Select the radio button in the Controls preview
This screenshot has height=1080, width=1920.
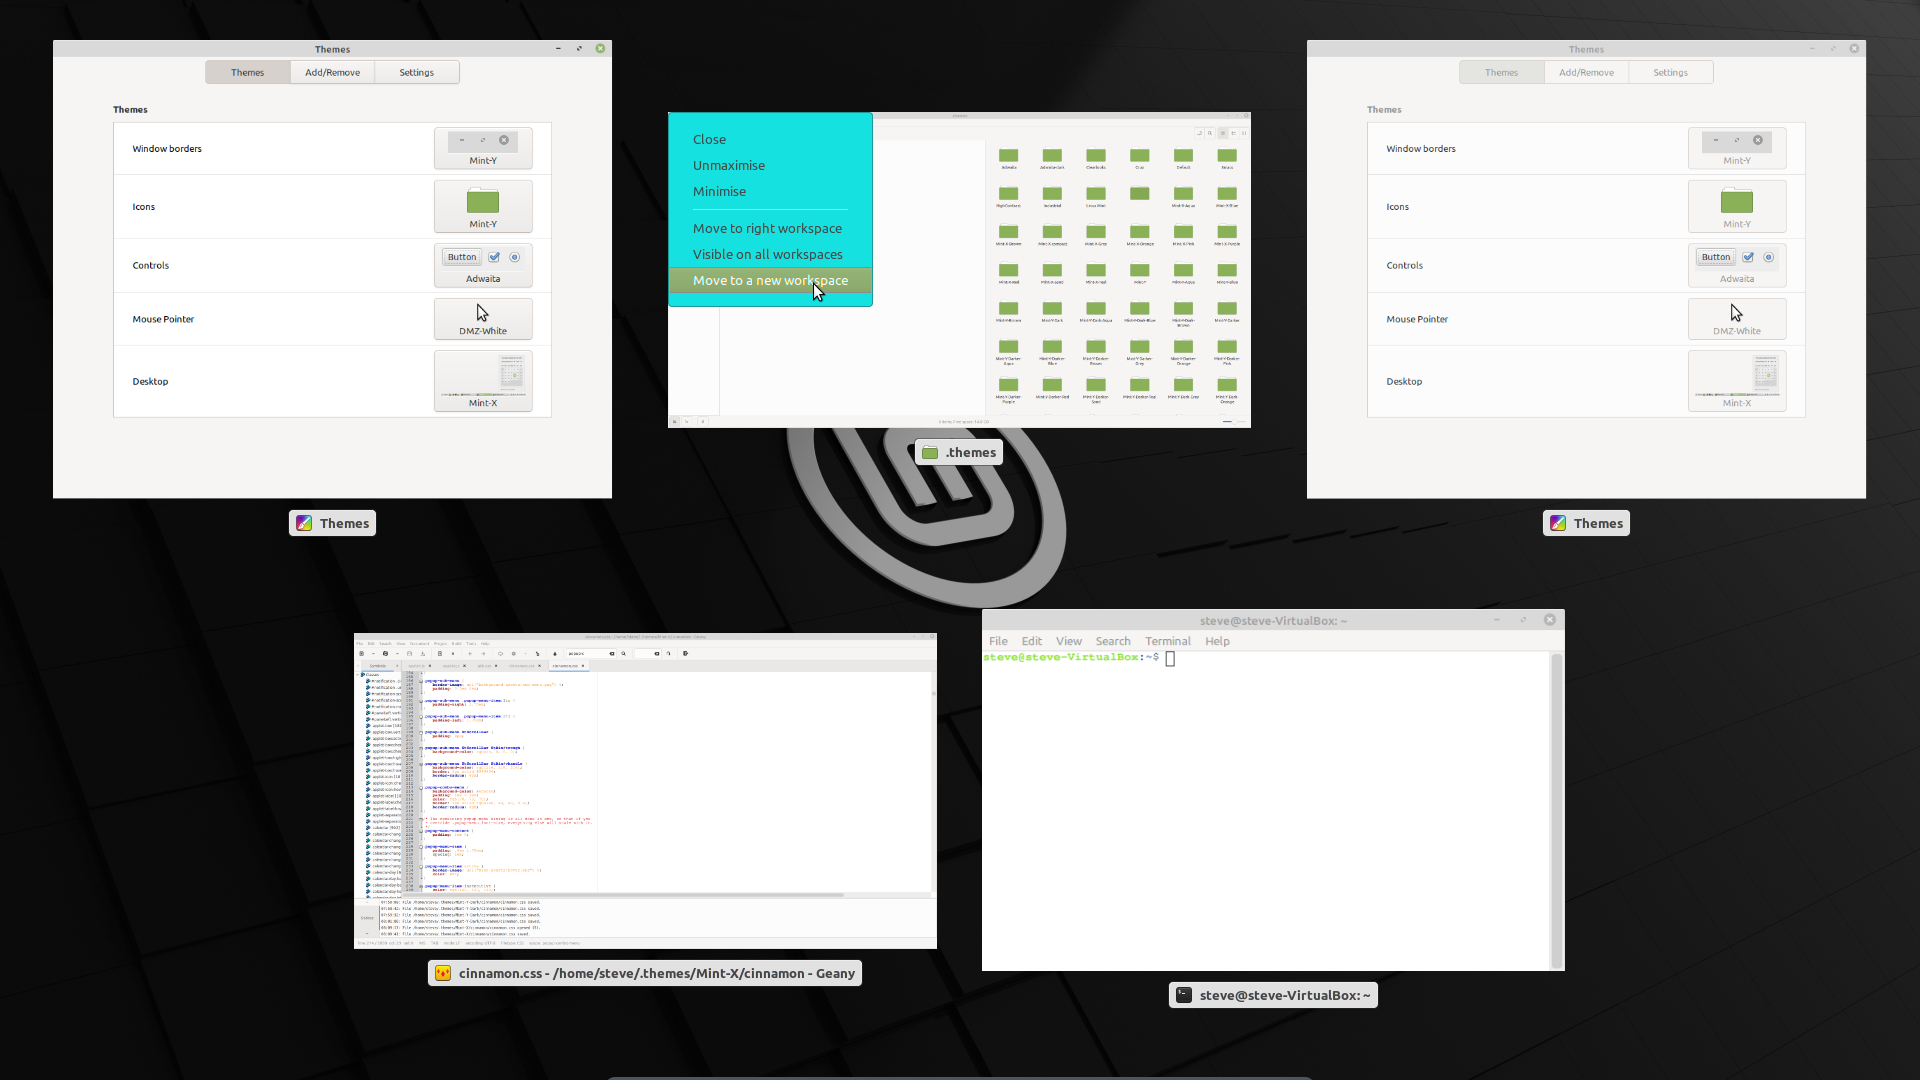coord(515,257)
